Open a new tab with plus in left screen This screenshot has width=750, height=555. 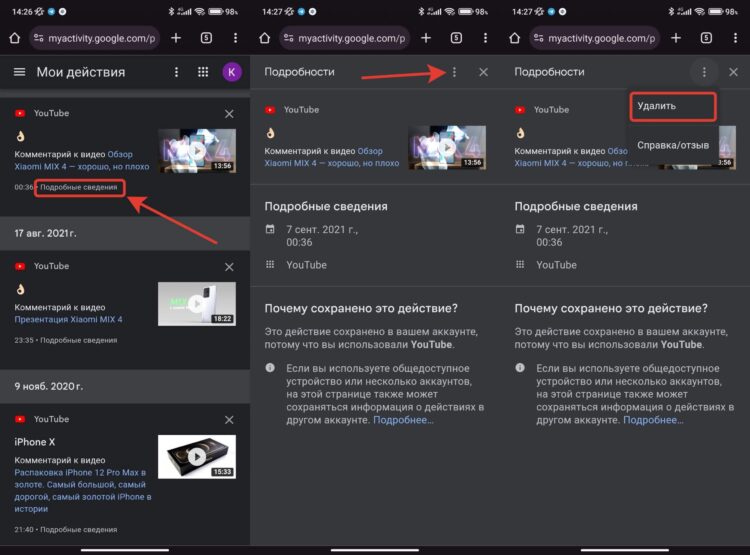pos(176,38)
